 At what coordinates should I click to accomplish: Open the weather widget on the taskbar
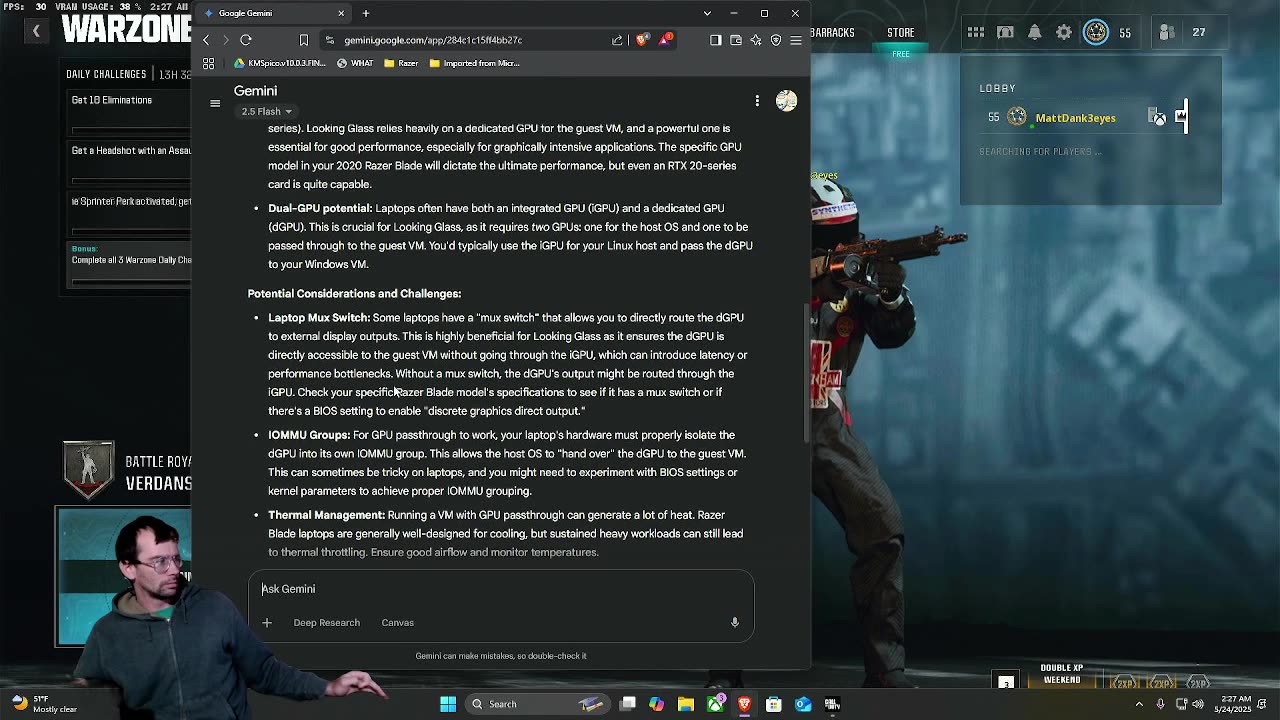coord(42,704)
